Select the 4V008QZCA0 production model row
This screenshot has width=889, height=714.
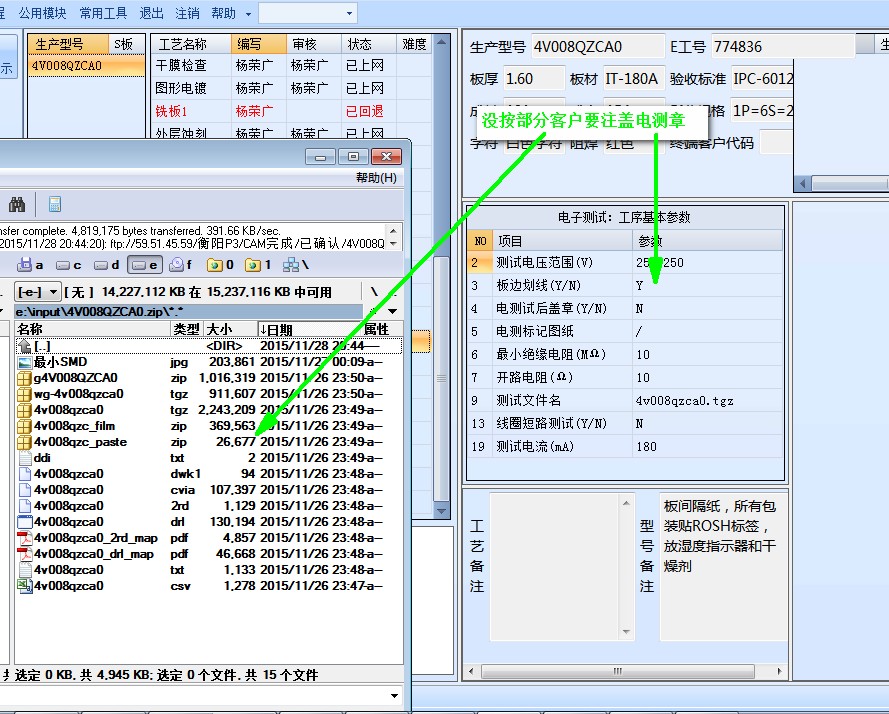click(86, 65)
